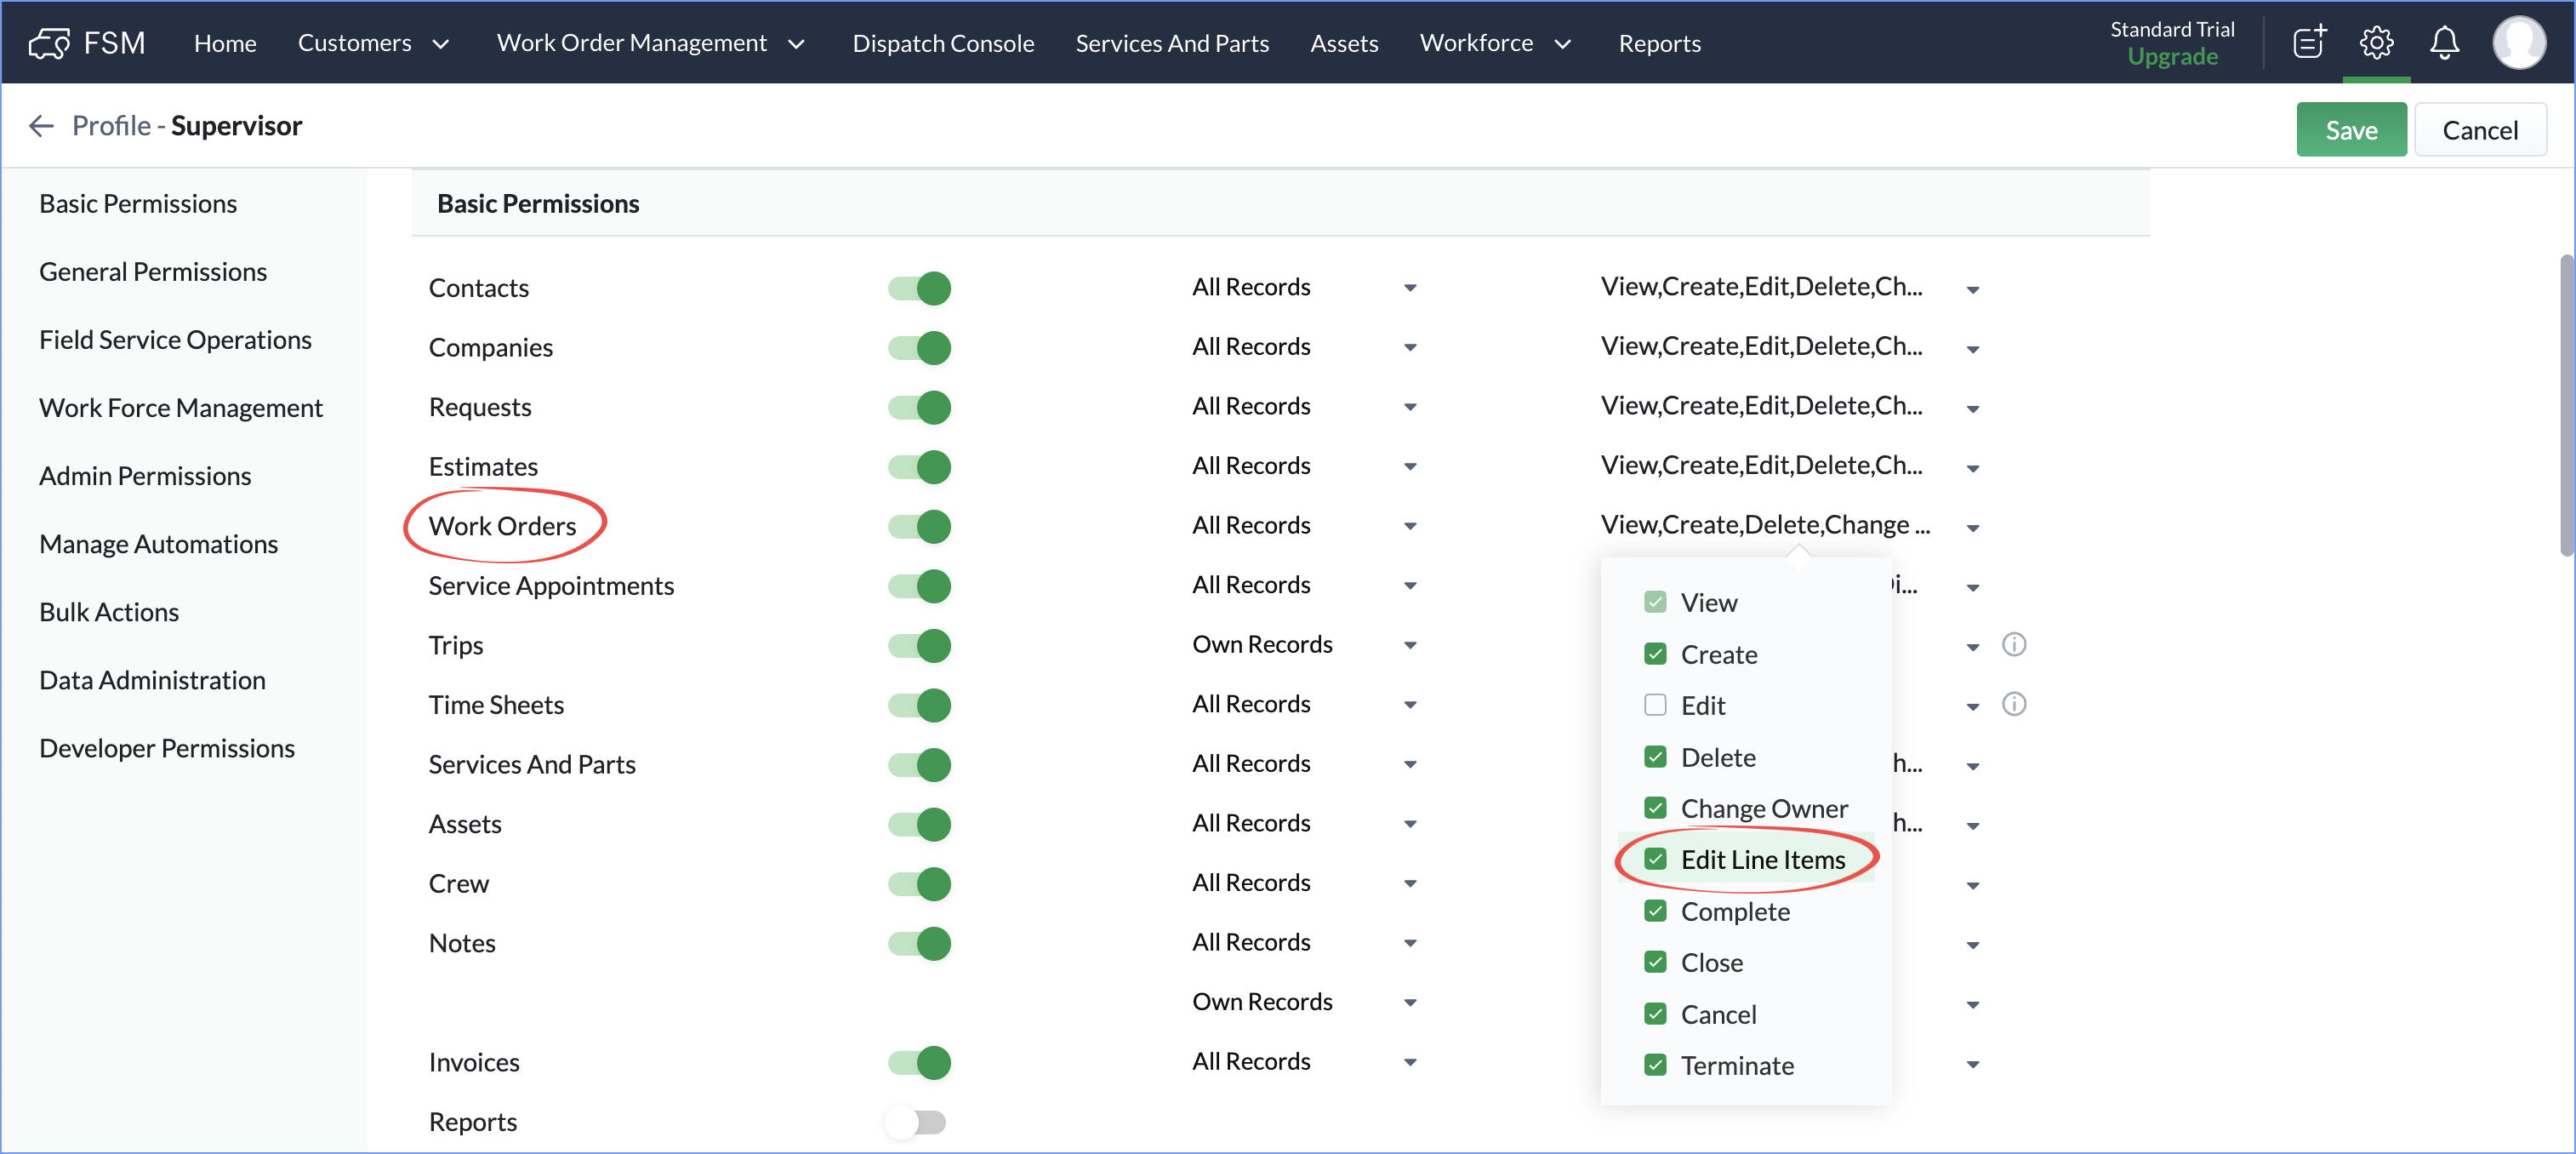Toggle the Service Appointments switch

tap(919, 586)
